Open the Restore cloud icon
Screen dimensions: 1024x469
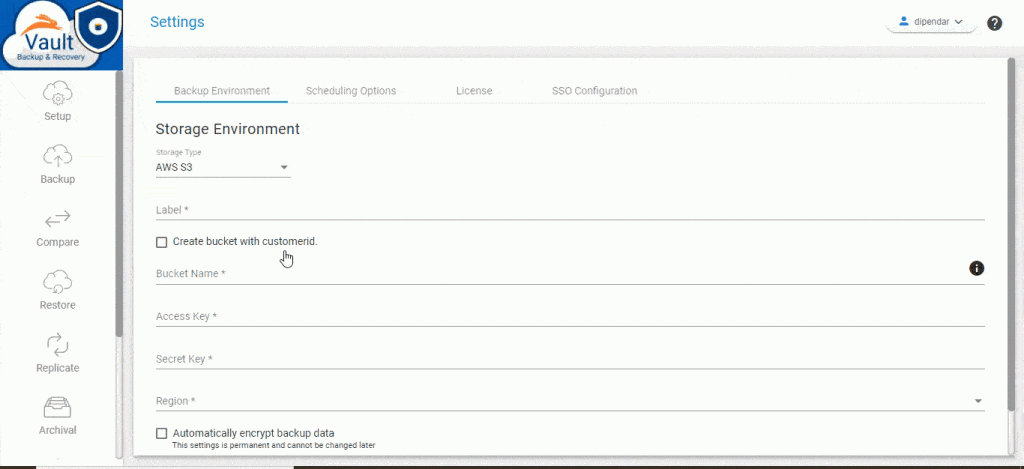click(x=57, y=282)
